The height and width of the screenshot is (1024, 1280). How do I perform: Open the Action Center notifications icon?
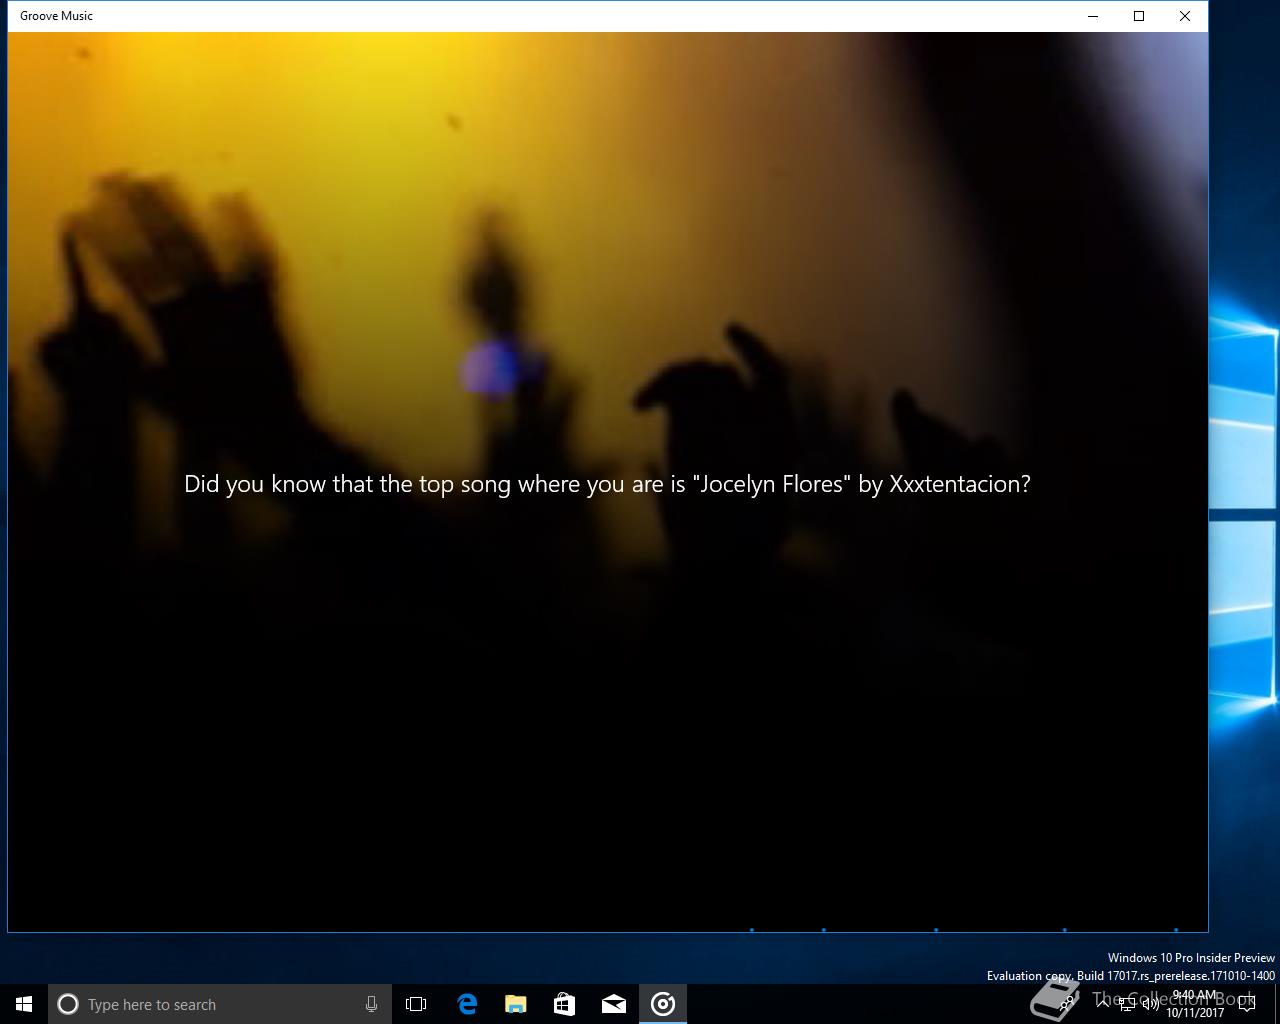coord(1247,1004)
